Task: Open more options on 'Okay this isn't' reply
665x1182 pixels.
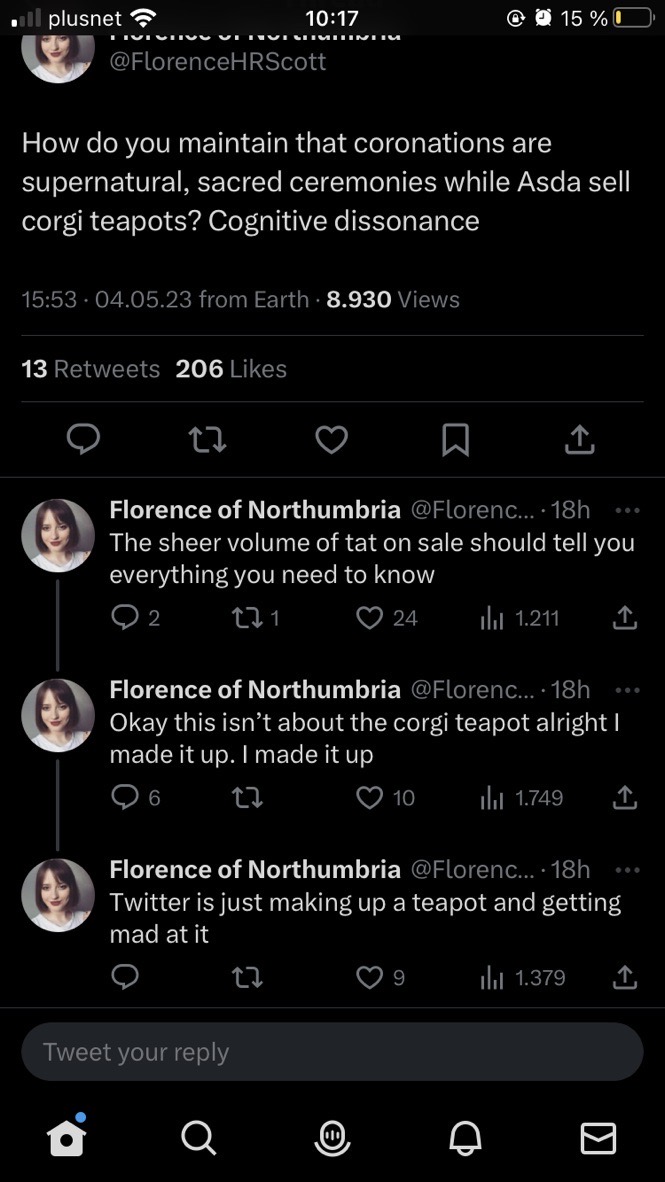Action: 626,690
